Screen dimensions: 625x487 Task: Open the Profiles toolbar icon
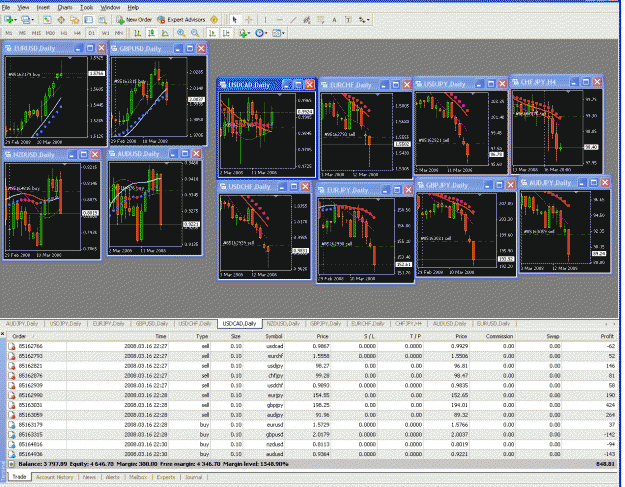pos(26,20)
